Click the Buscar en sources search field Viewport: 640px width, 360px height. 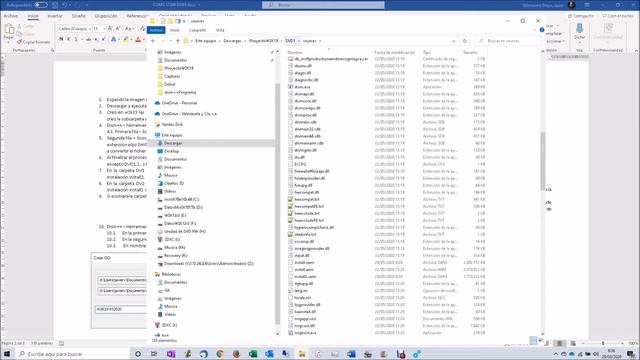(x=509, y=41)
